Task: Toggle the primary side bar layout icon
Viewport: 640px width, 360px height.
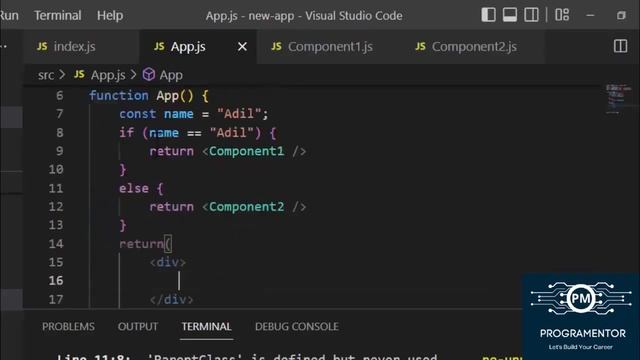Action: 488,15
